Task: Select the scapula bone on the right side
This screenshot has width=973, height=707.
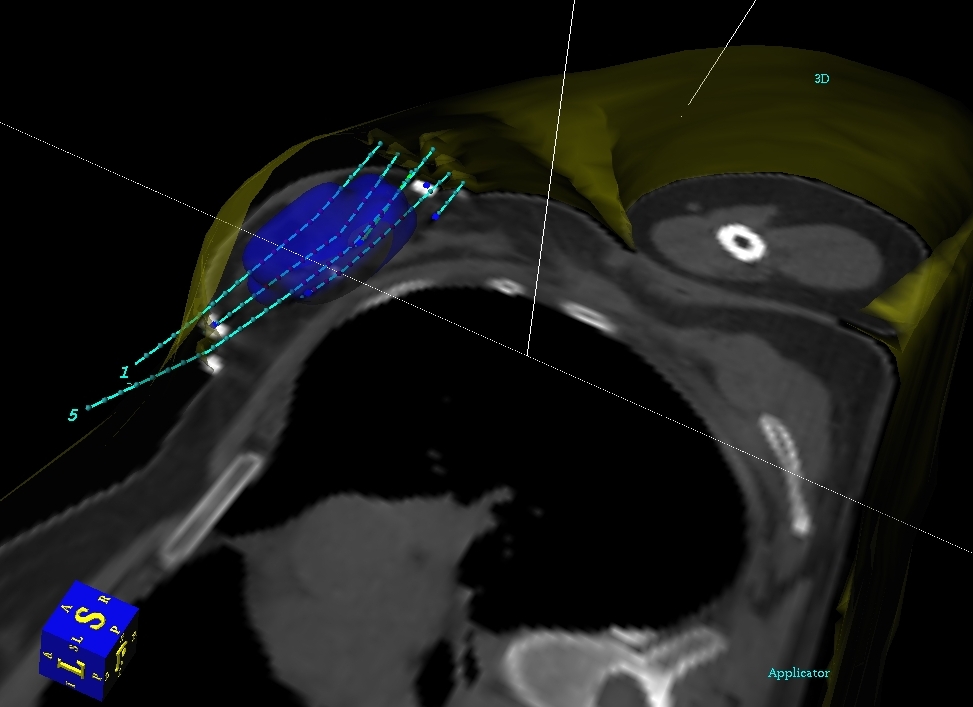Action: point(785,475)
